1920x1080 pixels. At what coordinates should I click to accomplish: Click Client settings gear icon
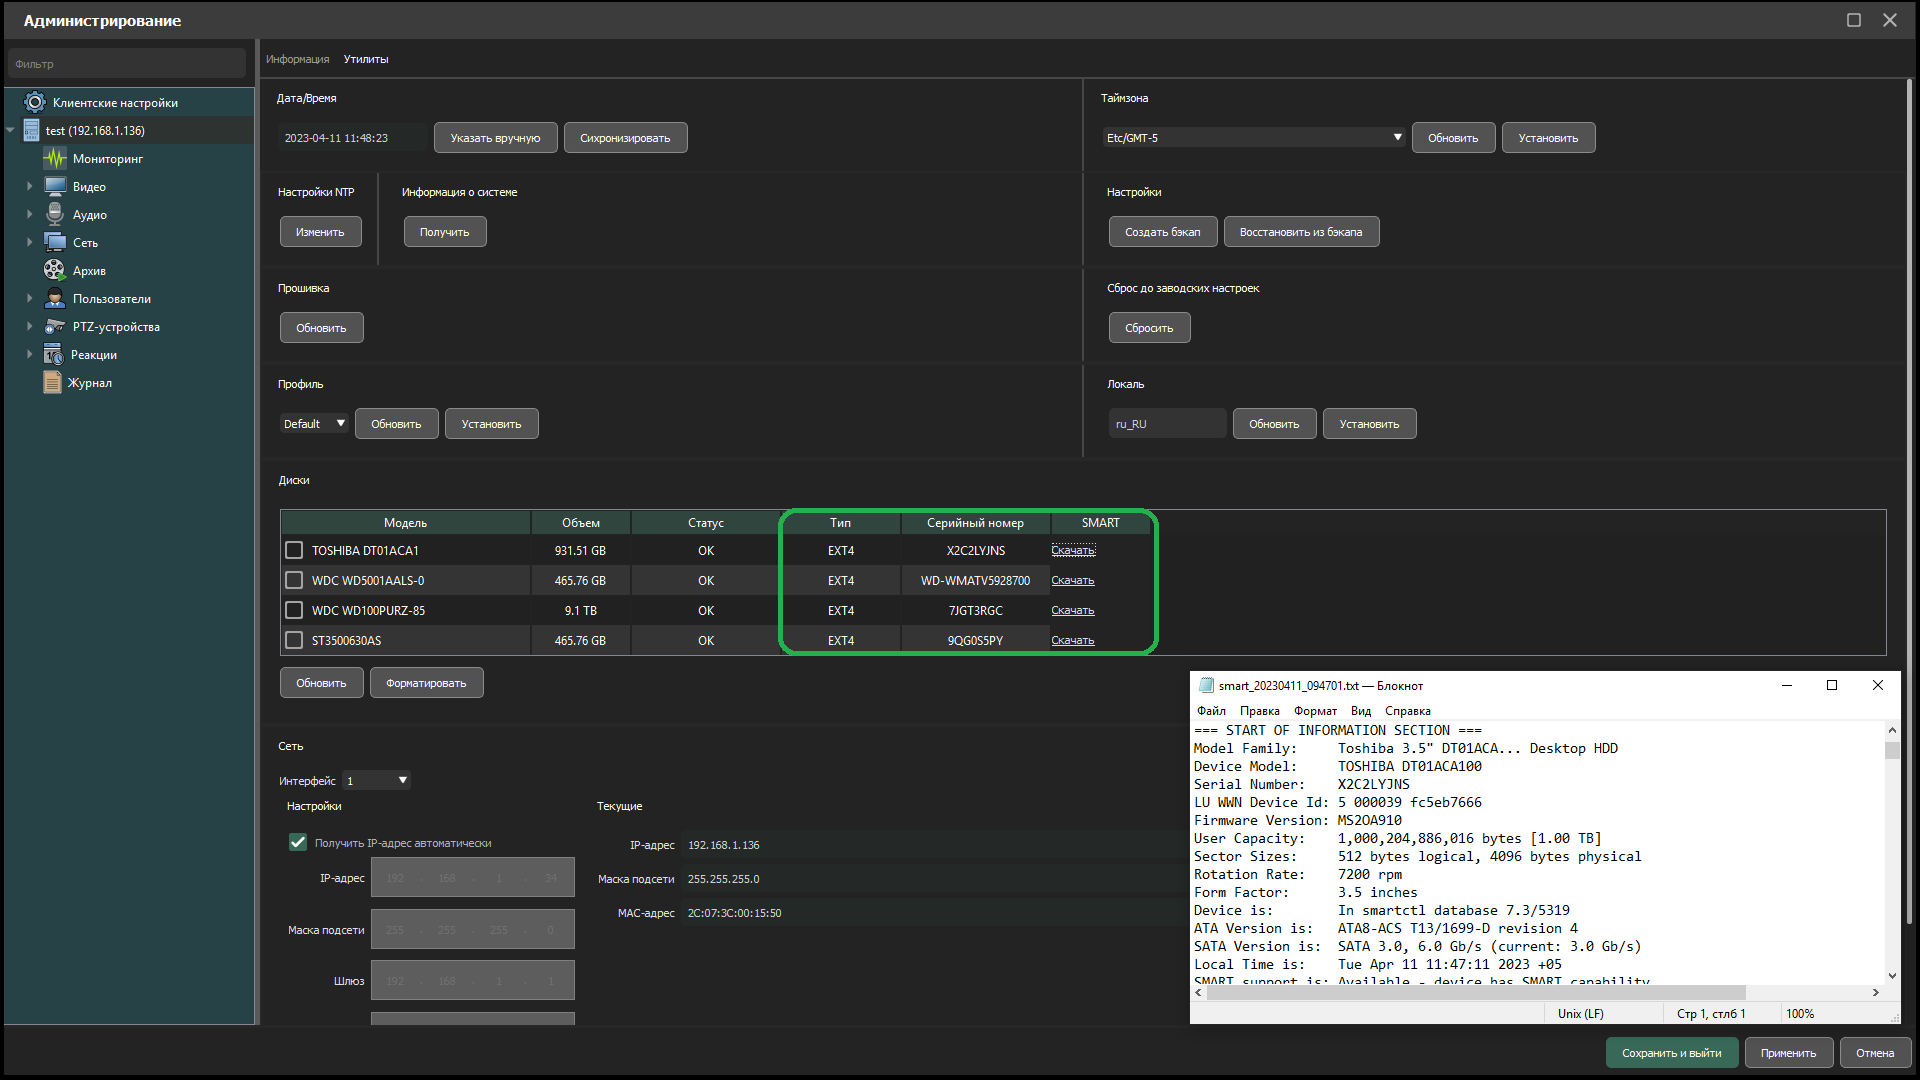pos(35,103)
